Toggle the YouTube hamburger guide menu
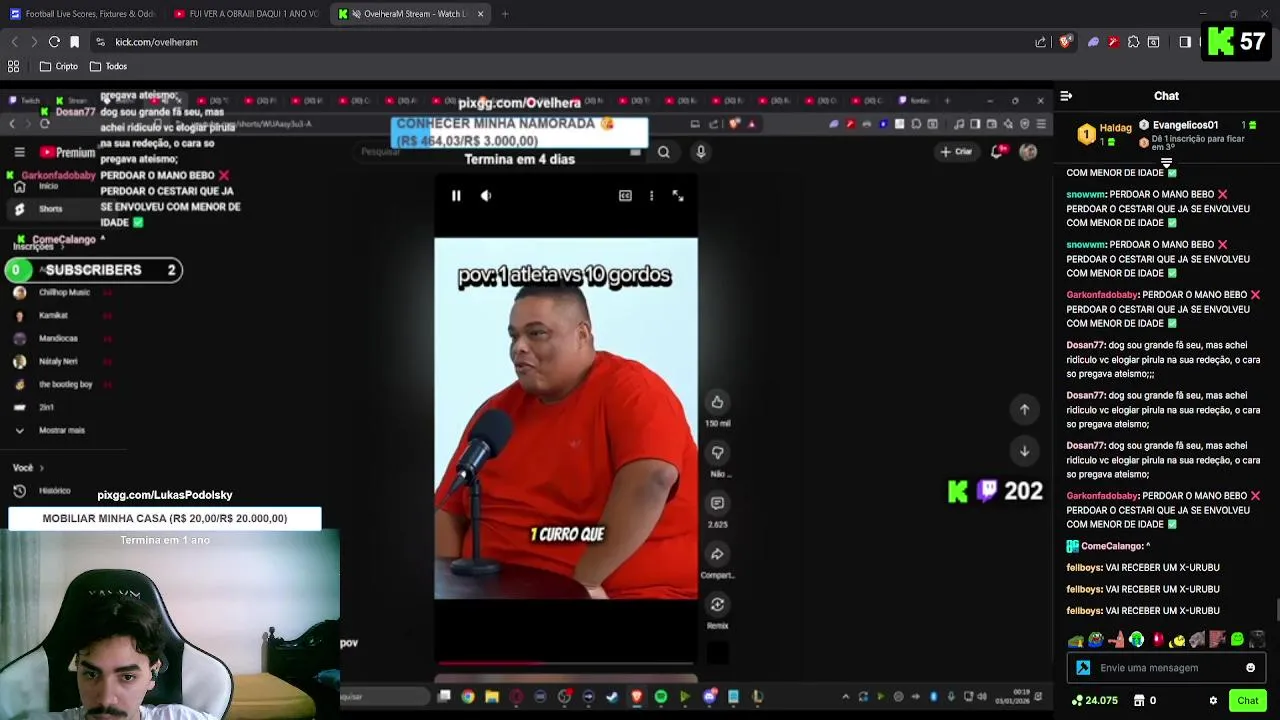The height and width of the screenshot is (720, 1280). tap(19, 152)
